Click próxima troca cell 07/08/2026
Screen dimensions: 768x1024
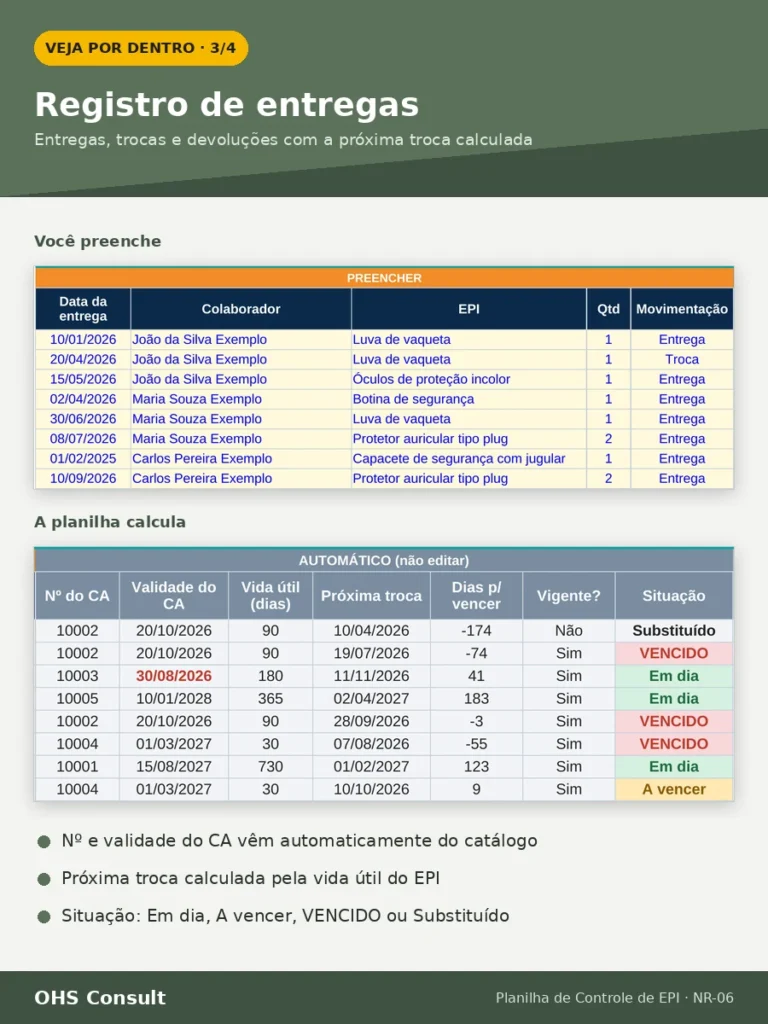pyautogui.click(x=372, y=744)
